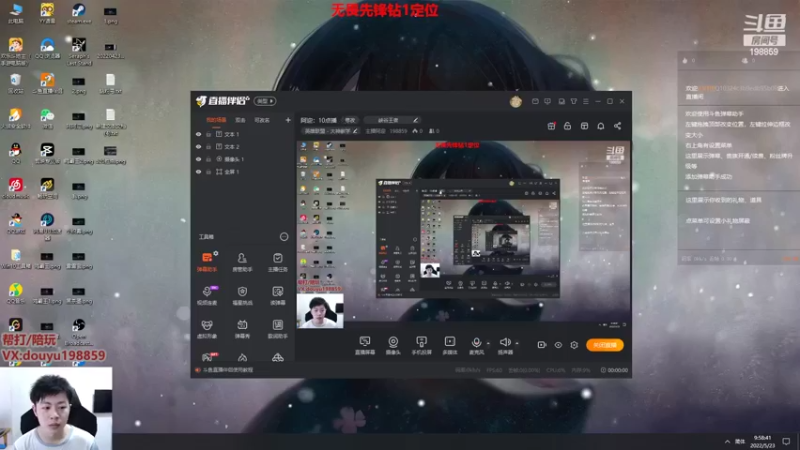The width and height of the screenshot is (800, 450).
Task: Open the taskbar clock showing 9:58:41
Action: coord(762,441)
